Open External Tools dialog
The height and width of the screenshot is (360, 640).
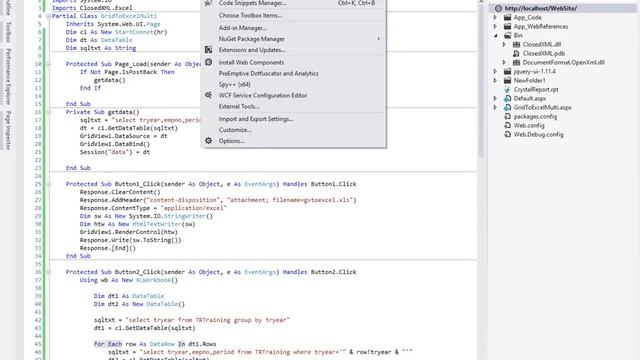239,107
